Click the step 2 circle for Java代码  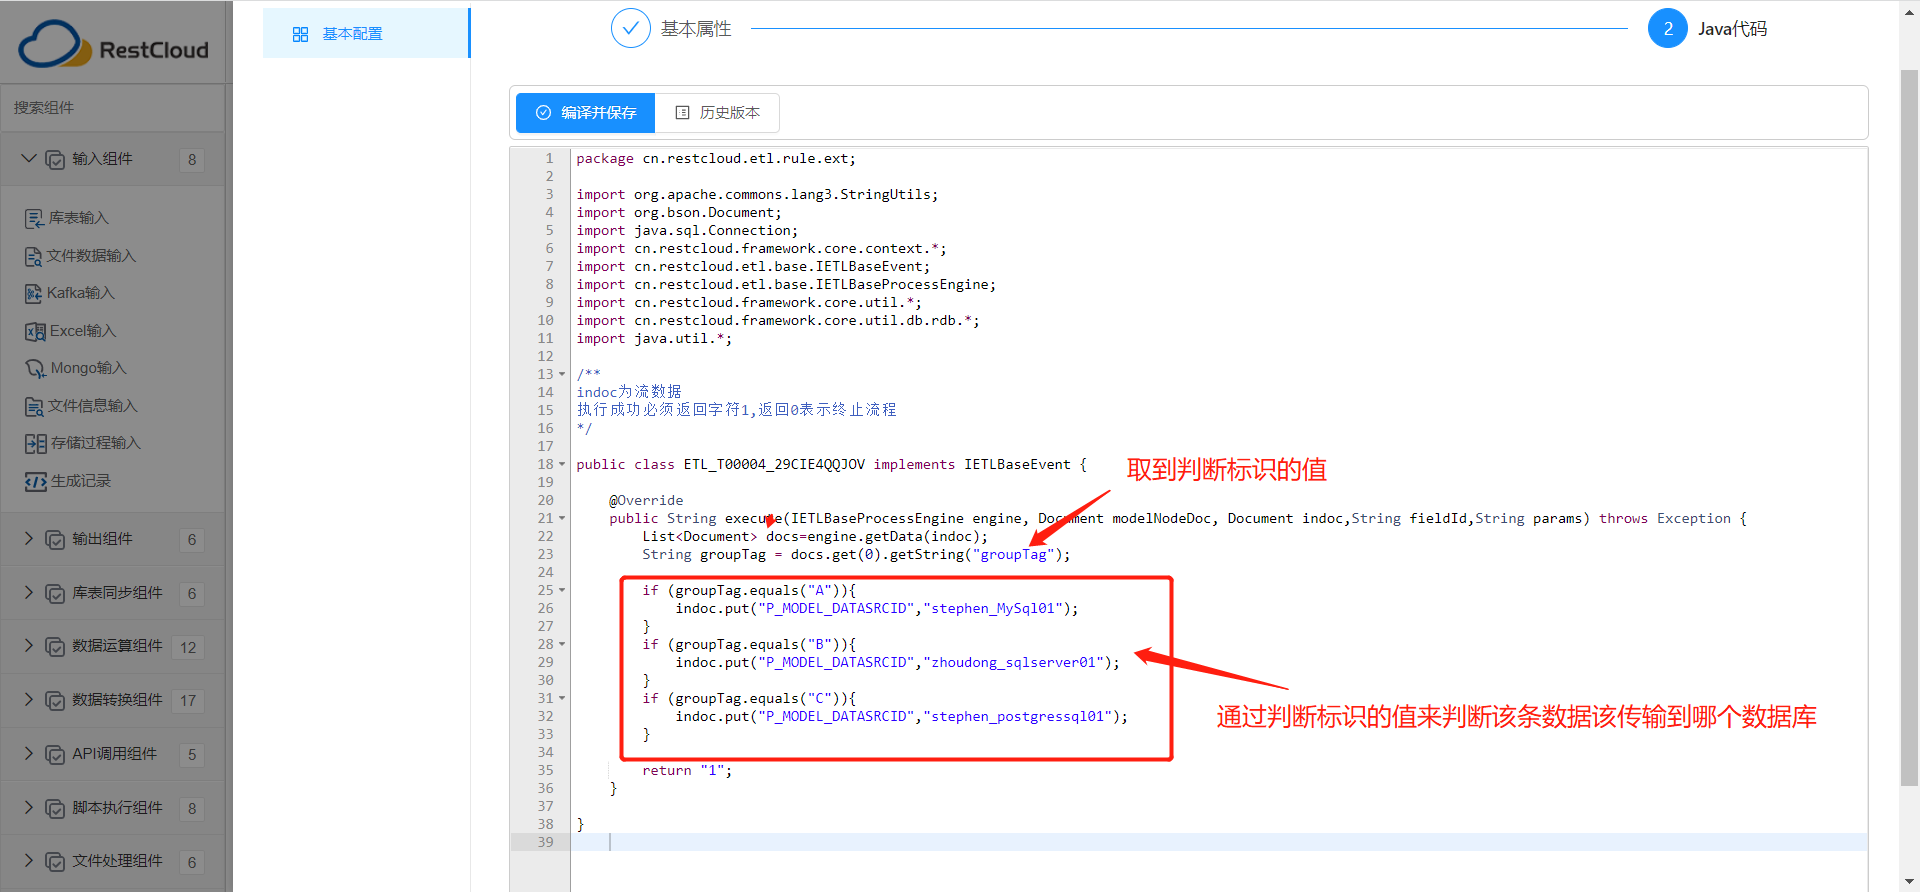tap(1667, 29)
